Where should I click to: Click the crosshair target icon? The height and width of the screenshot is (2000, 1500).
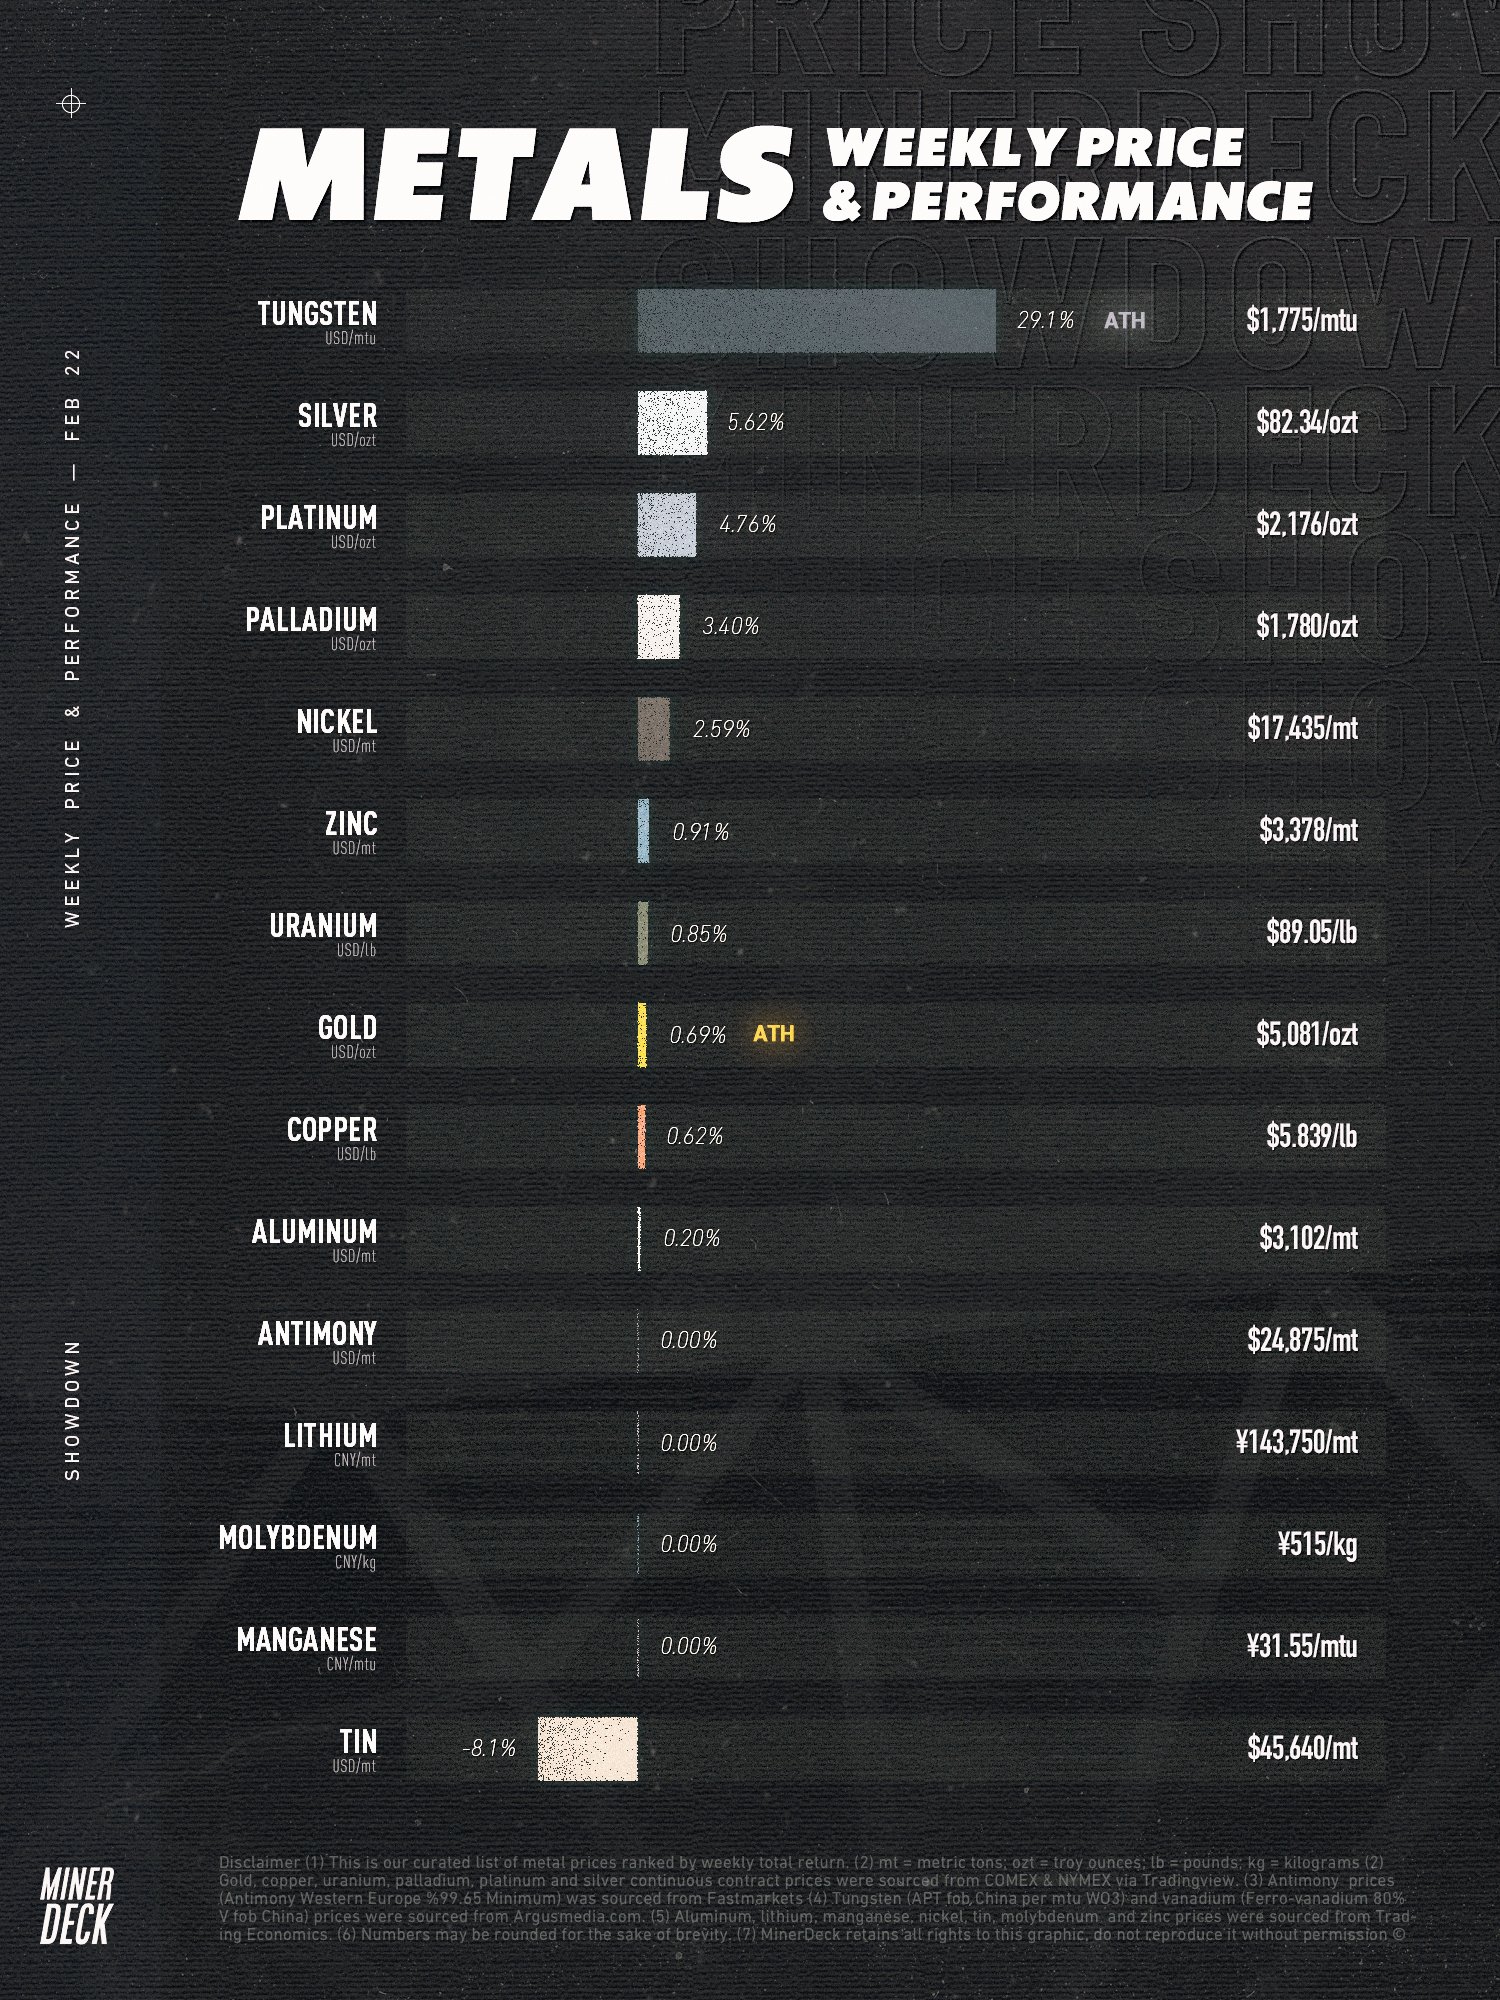pyautogui.click(x=71, y=103)
